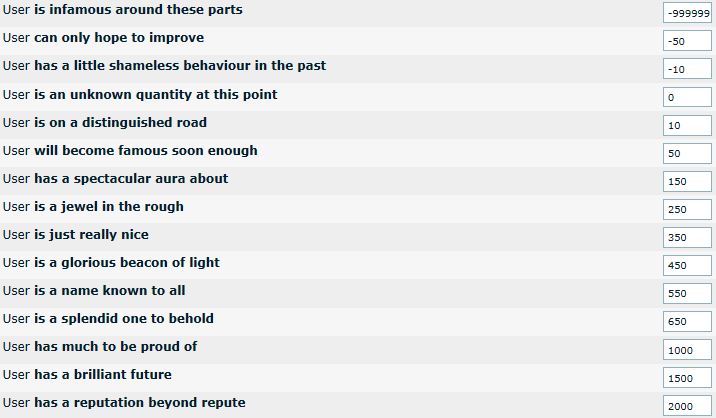Click the unknown quantity field showing 0
Image resolution: width=716 pixels, height=418 pixels.
686,97
